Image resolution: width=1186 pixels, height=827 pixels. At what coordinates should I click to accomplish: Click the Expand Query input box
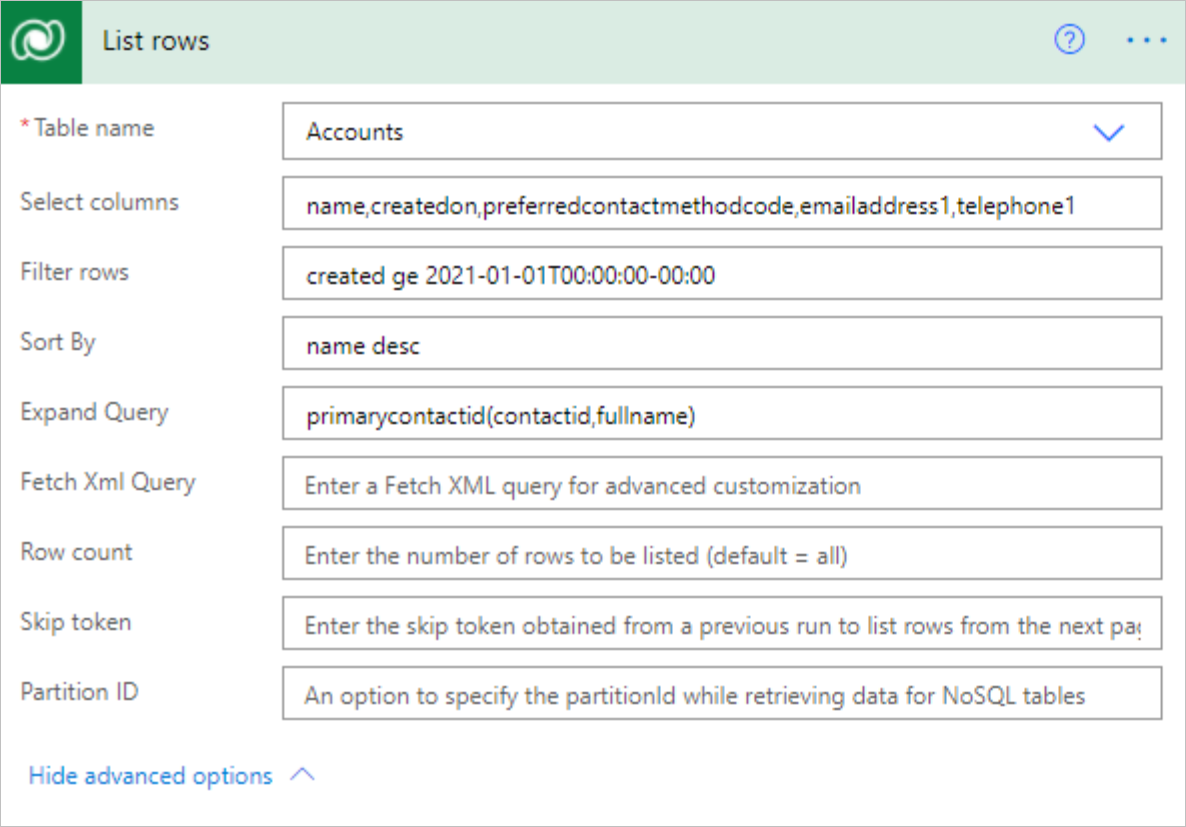722,413
